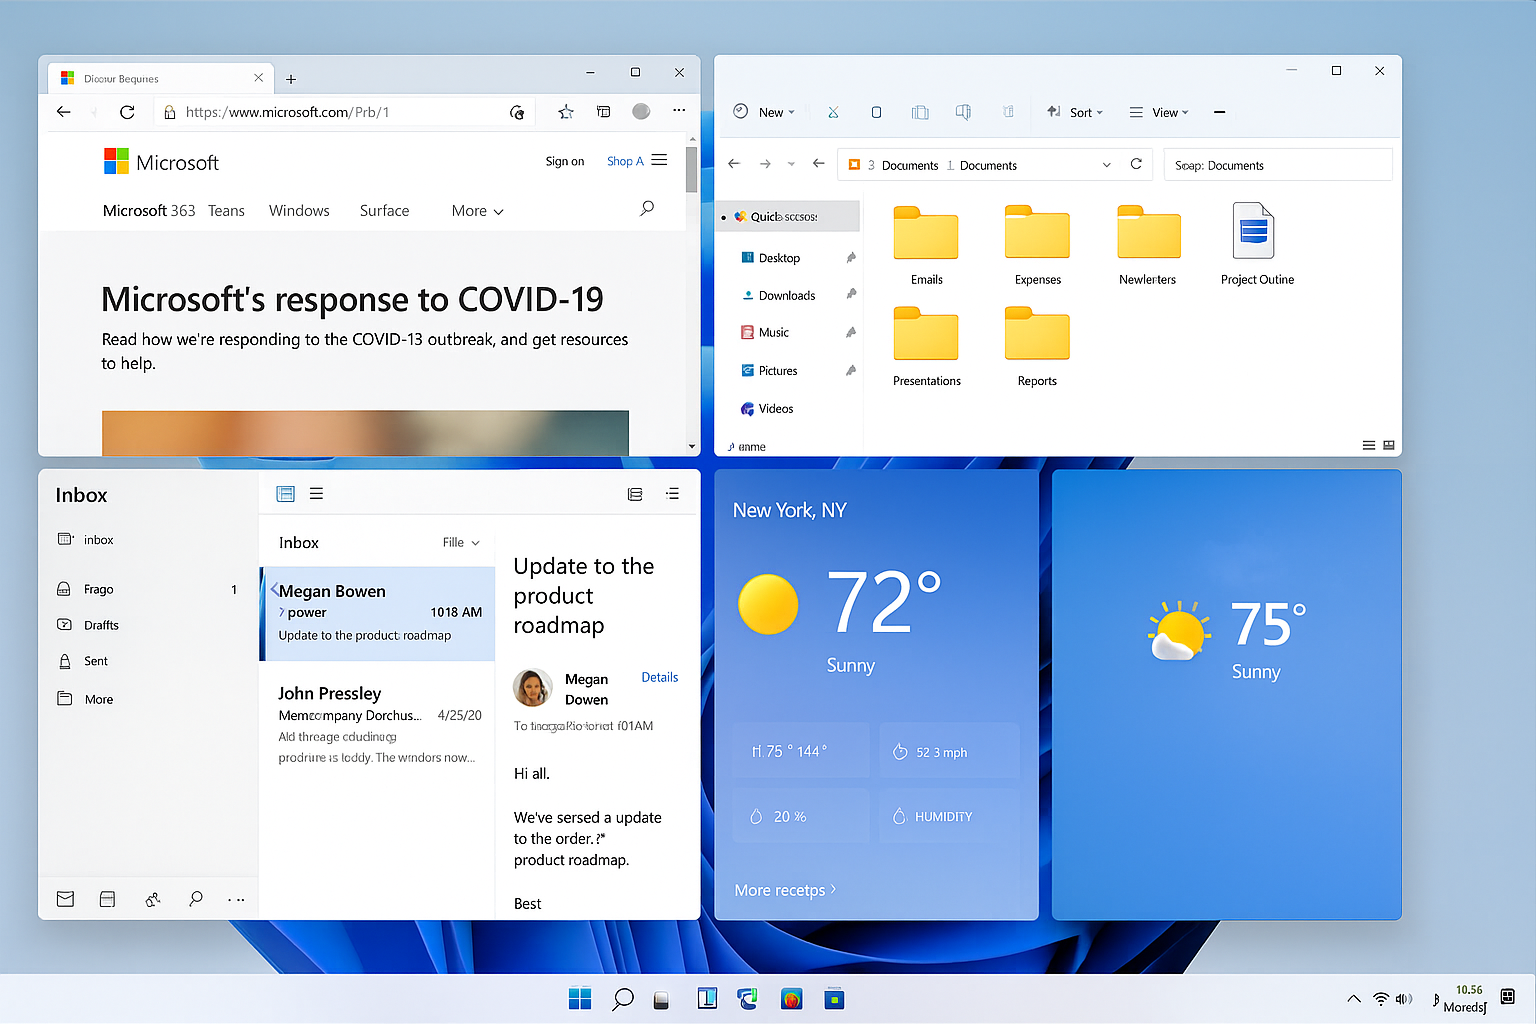The width and height of the screenshot is (1536, 1024).
Task: Open the Emails folder
Action: 926,246
